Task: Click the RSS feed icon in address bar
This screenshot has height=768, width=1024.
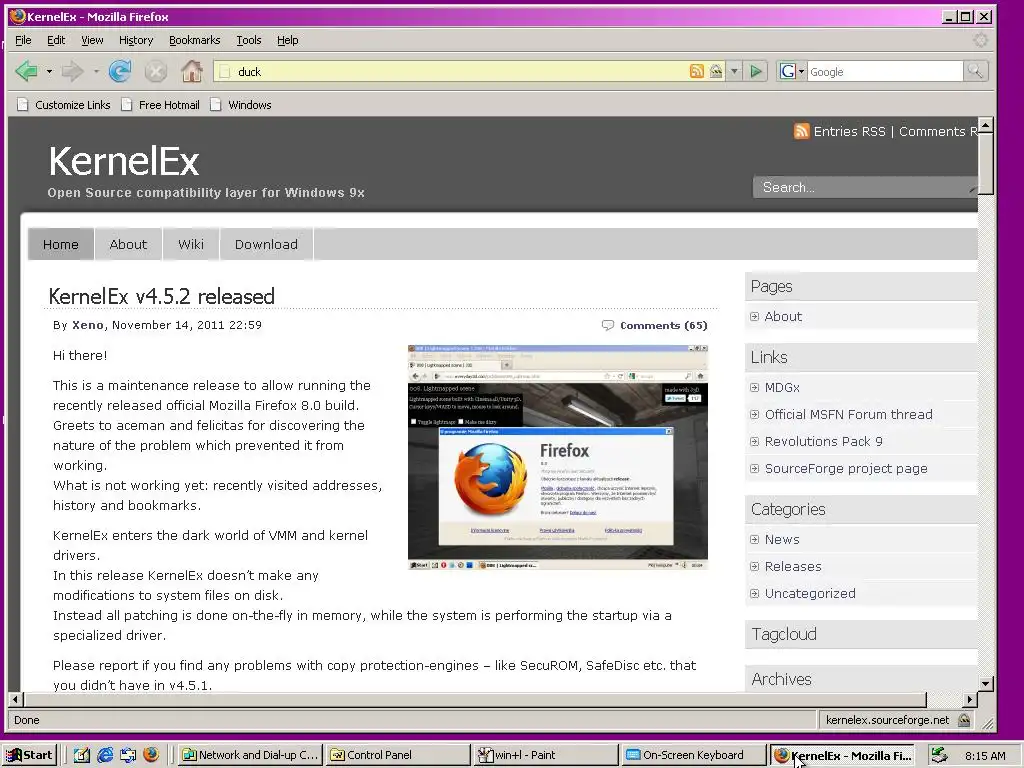Action: [697, 71]
